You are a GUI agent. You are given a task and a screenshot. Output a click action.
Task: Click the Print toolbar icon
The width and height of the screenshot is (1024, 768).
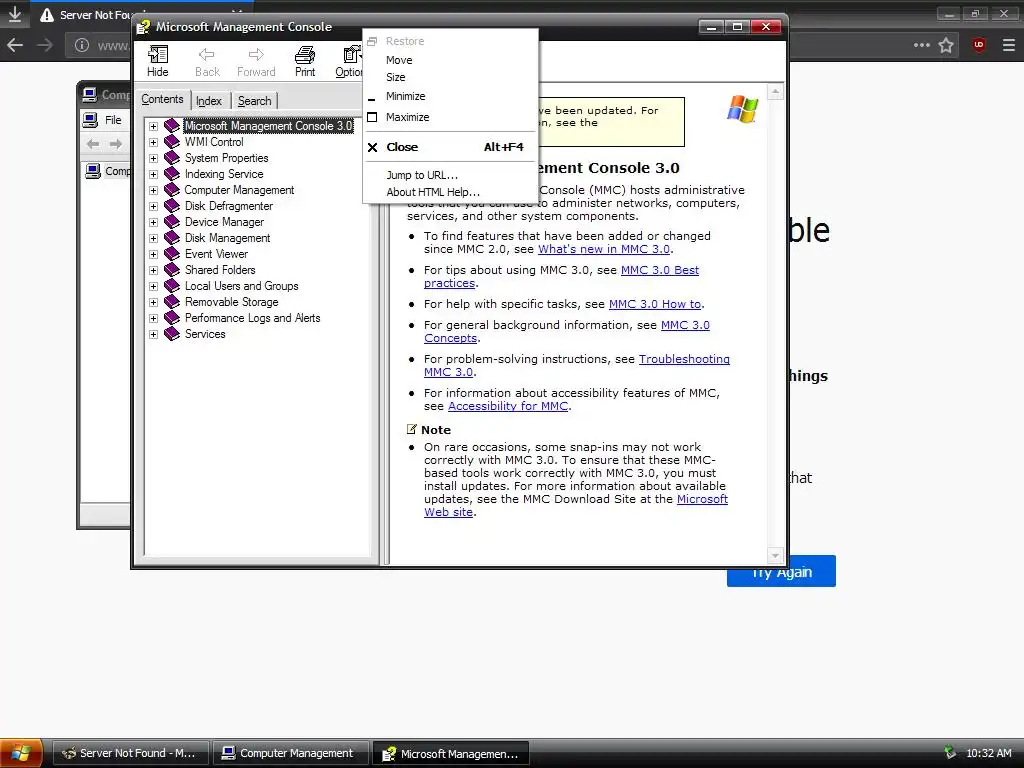pos(304,61)
